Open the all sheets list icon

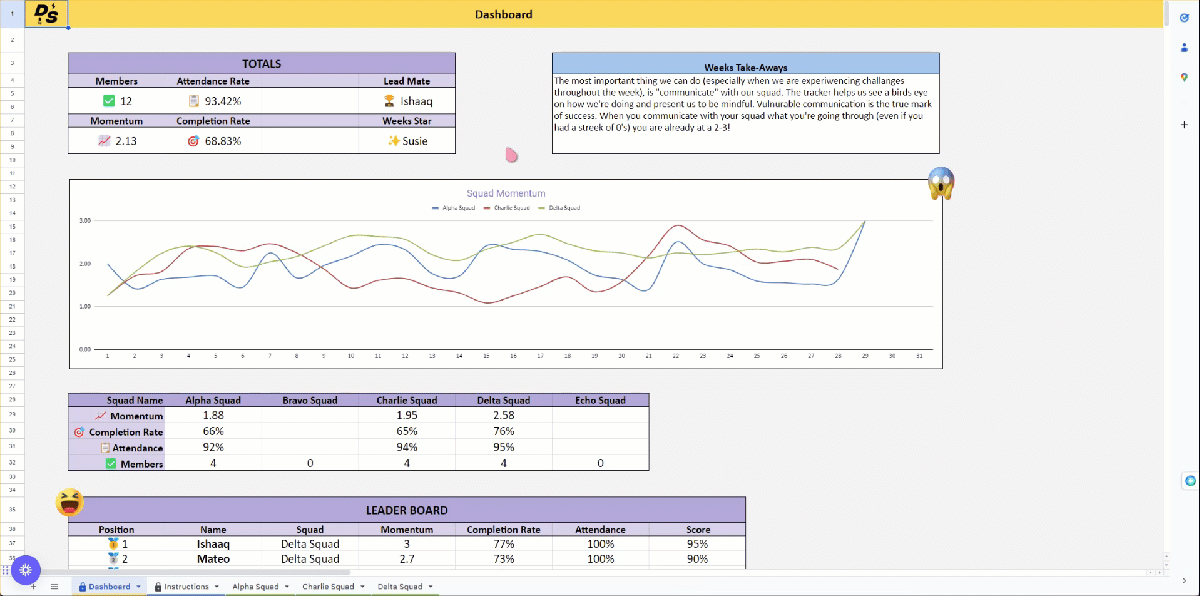click(54, 586)
